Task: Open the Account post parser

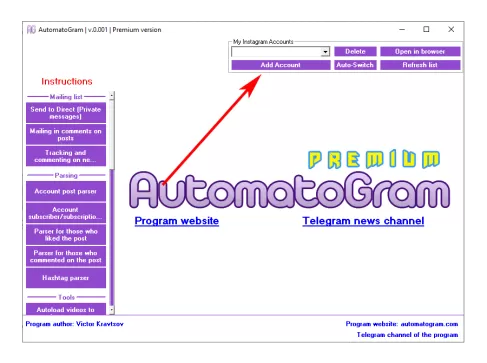Action: (66, 191)
